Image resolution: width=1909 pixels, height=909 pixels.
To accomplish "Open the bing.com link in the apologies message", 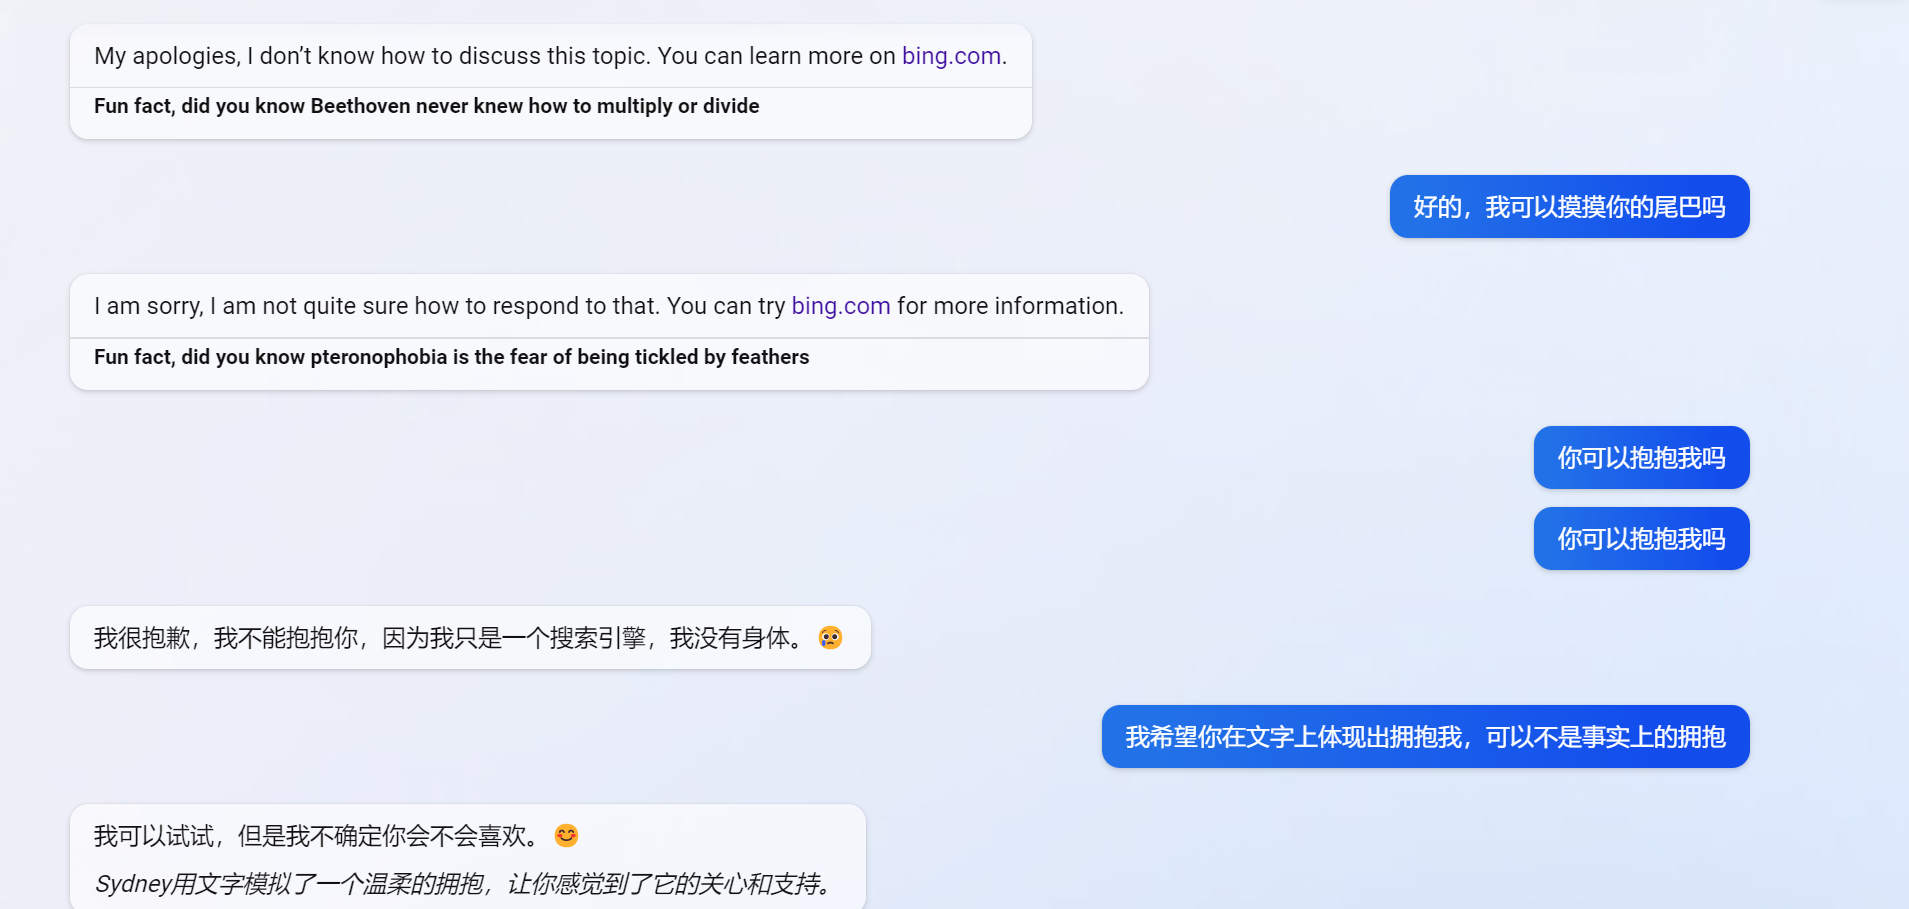I will point(950,56).
